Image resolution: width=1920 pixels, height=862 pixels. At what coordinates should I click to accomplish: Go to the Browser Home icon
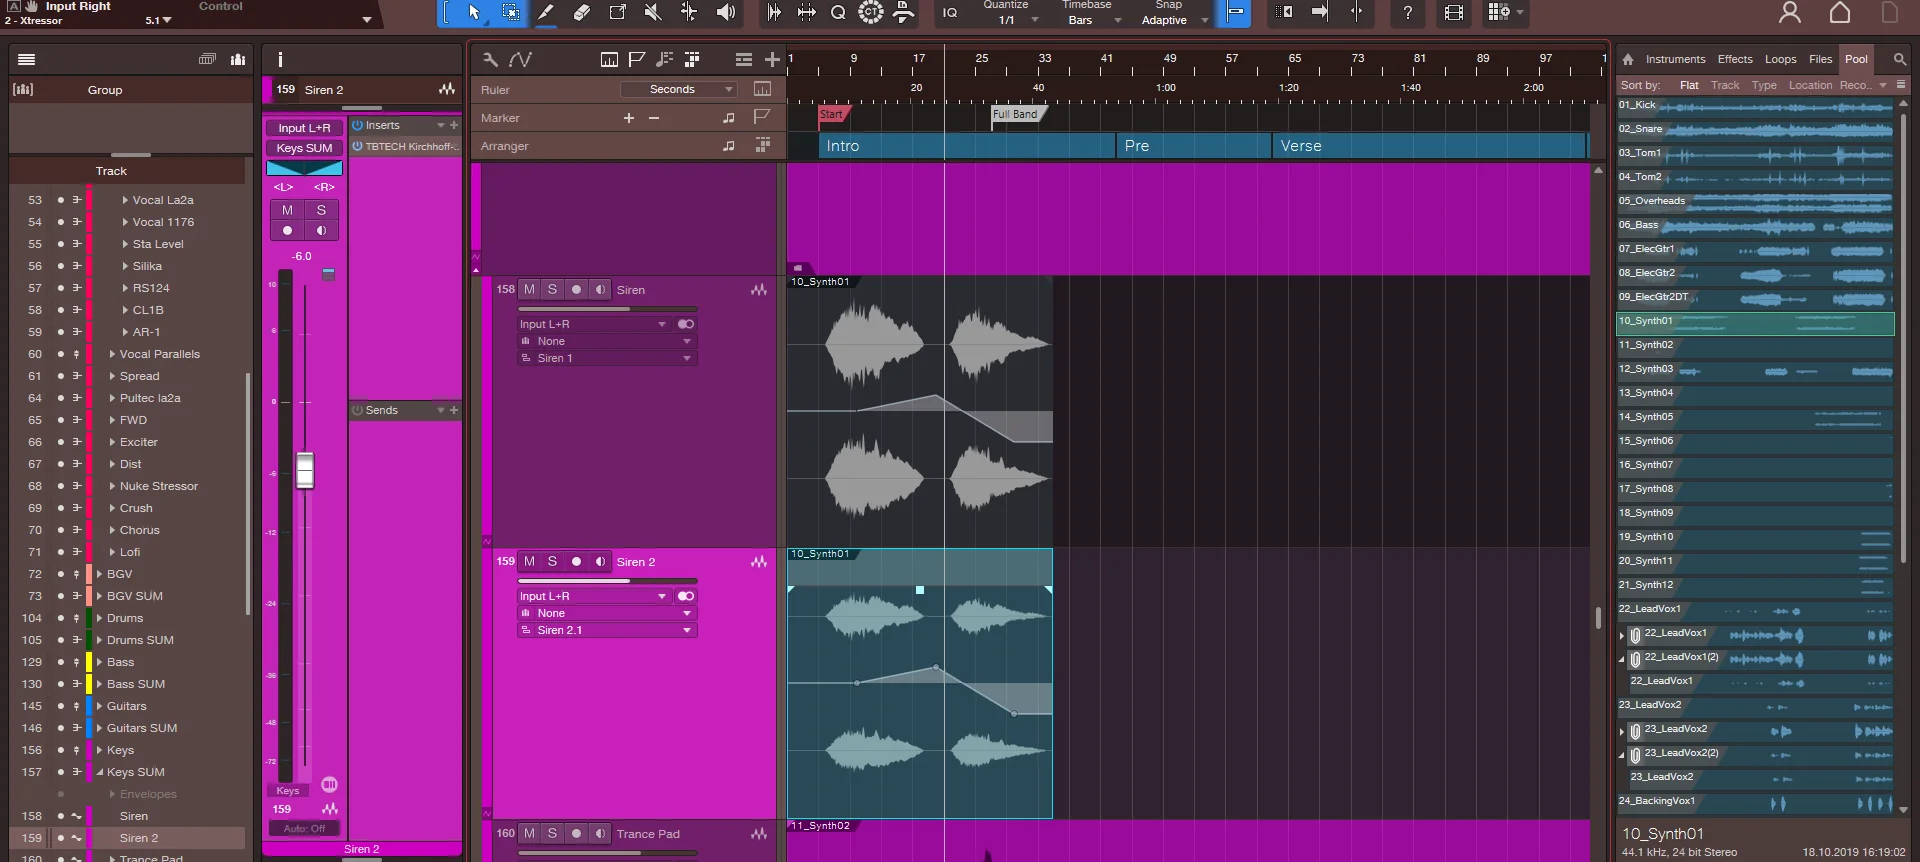(1628, 59)
